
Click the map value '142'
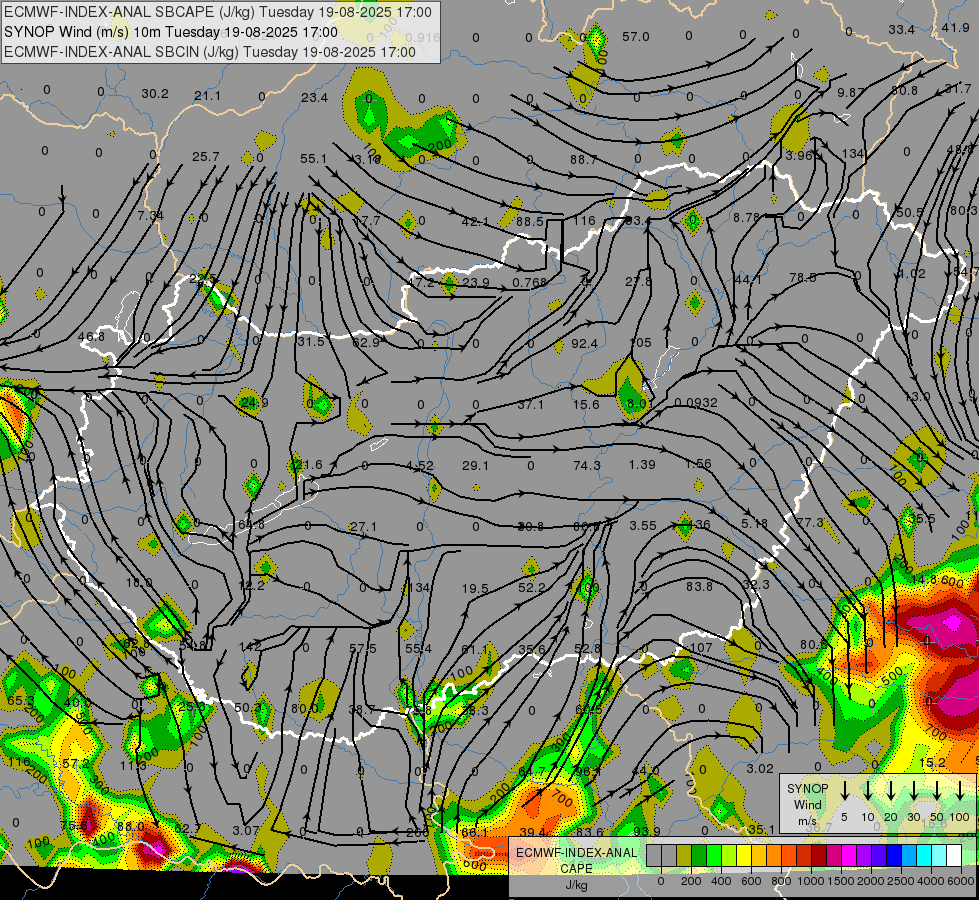pyautogui.click(x=250, y=646)
